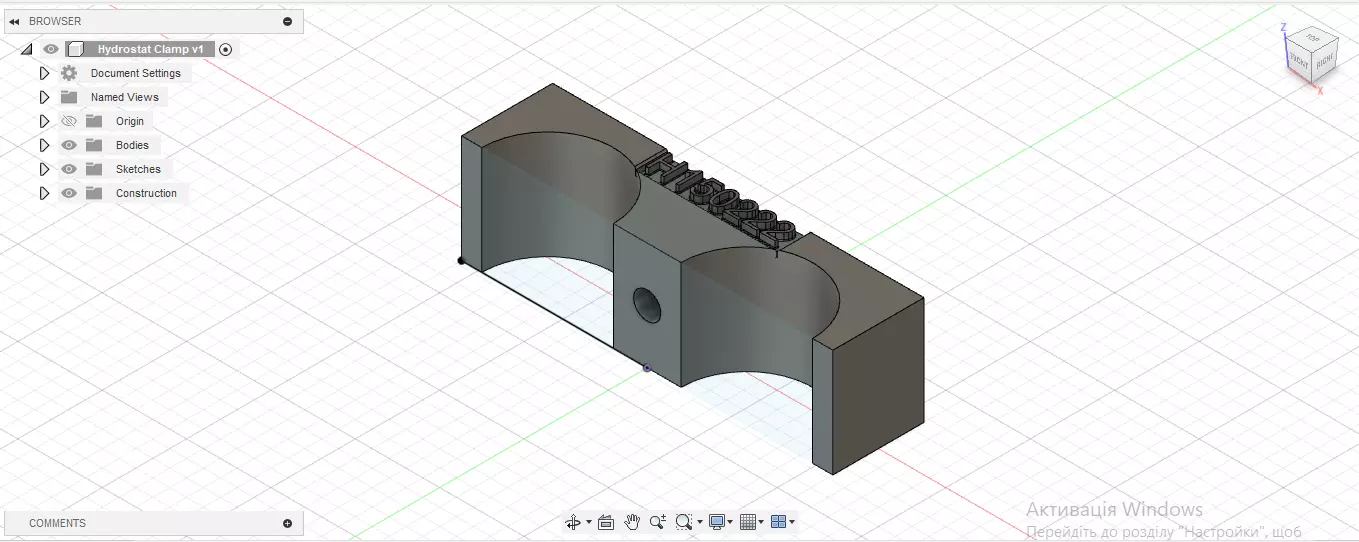This screenshot has height=542, width=1359.
Task: Select Named Views tree item
Action: pos(124,97)
